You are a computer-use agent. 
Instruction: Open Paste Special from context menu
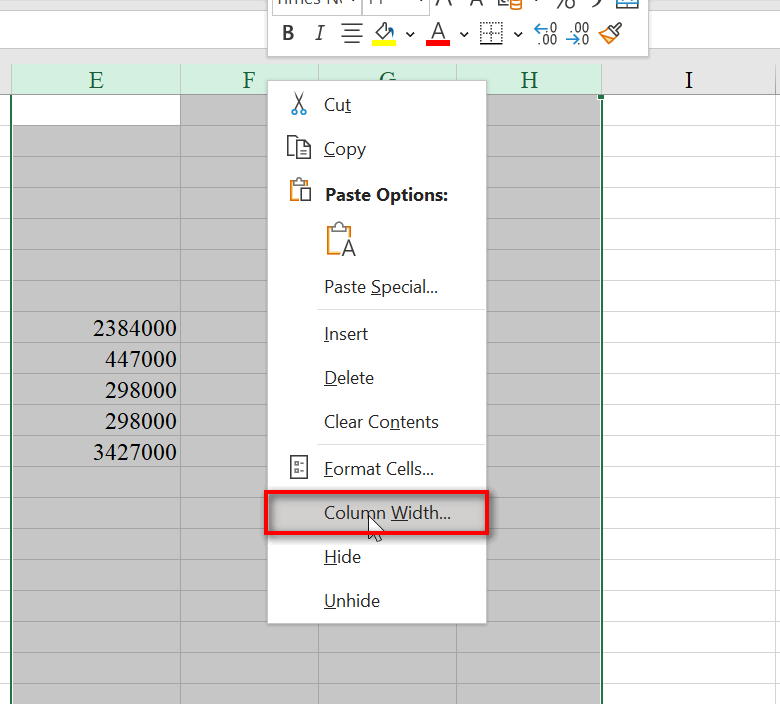click(x=380, y=287)
